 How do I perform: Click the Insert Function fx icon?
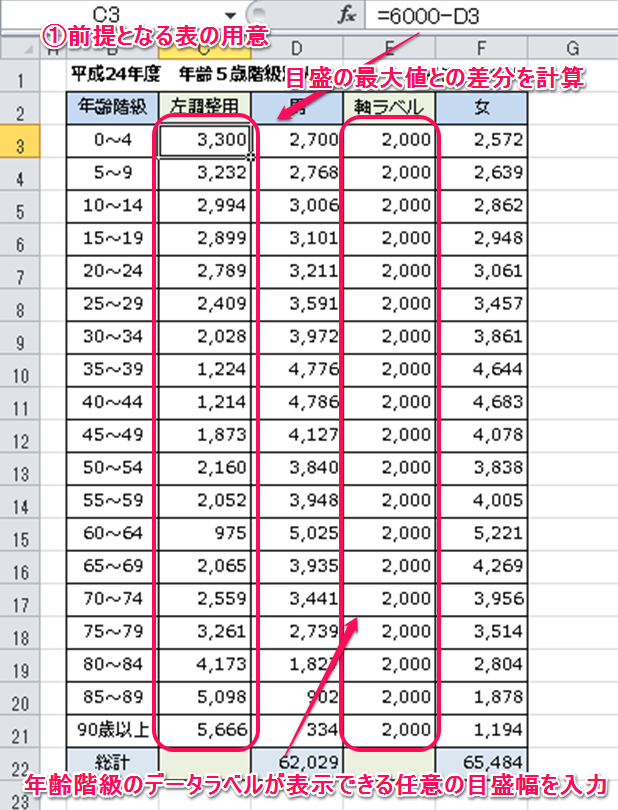[347, 15]
